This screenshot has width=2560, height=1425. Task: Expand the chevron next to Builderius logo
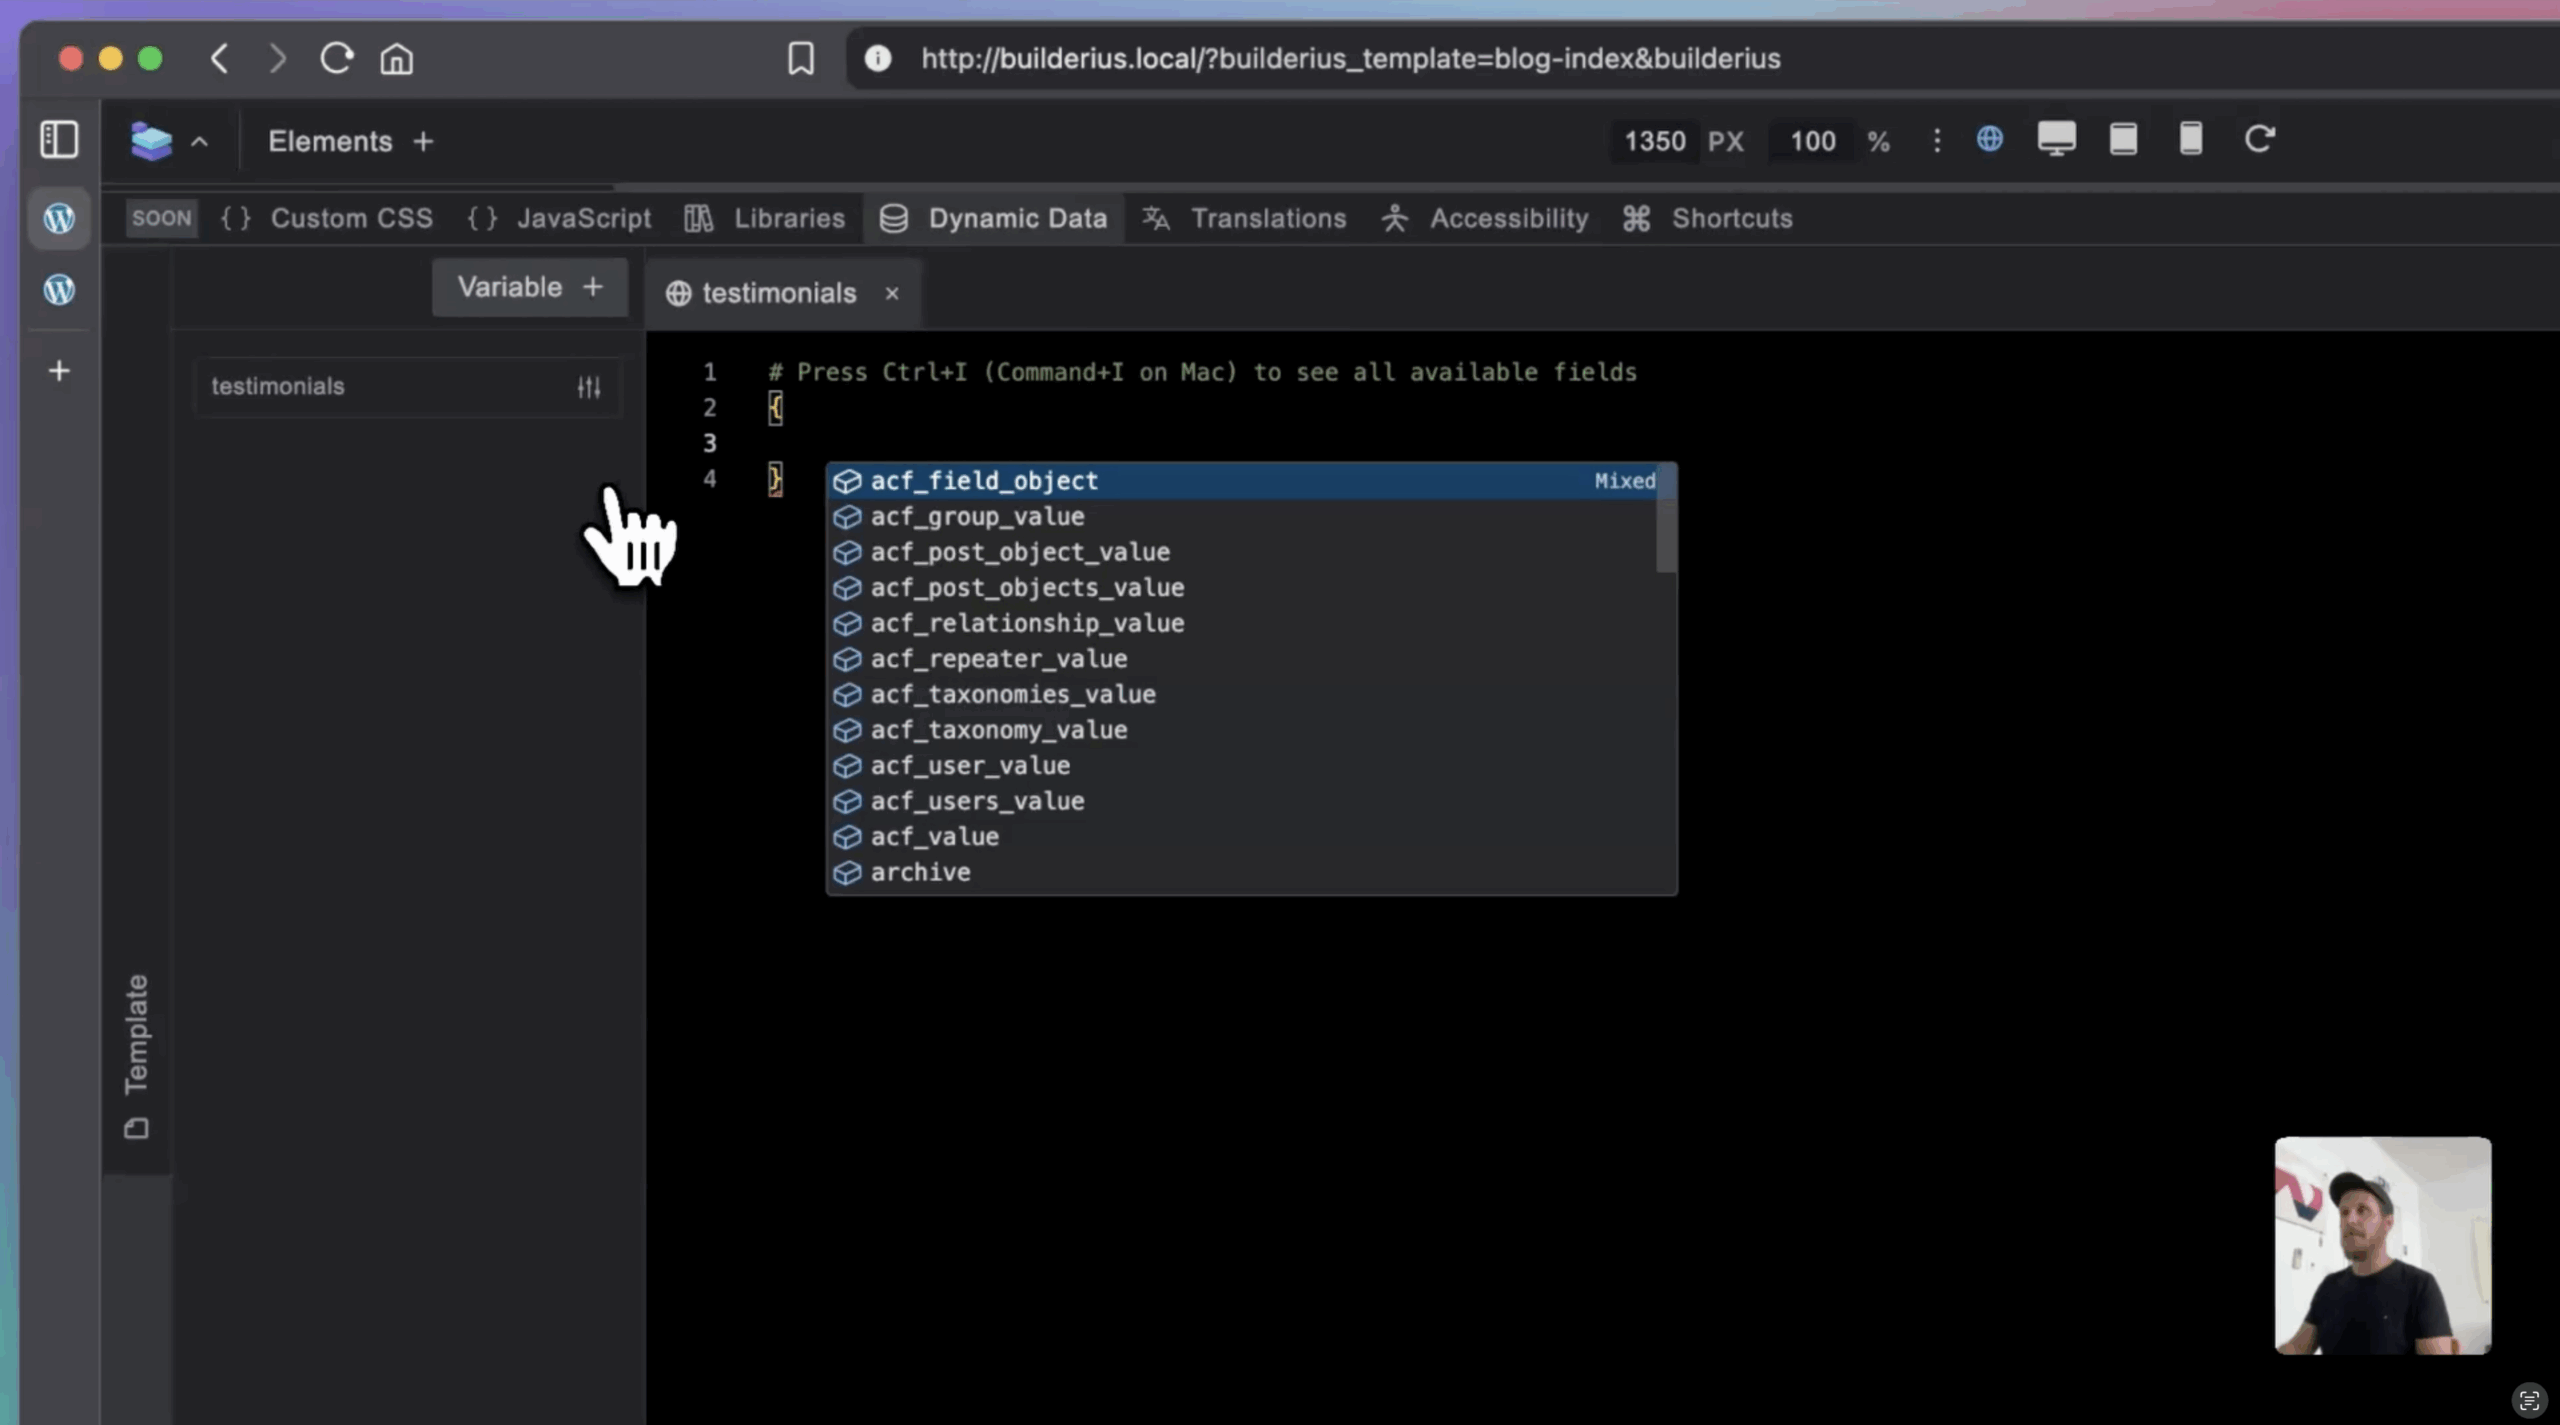coord(200,142)
